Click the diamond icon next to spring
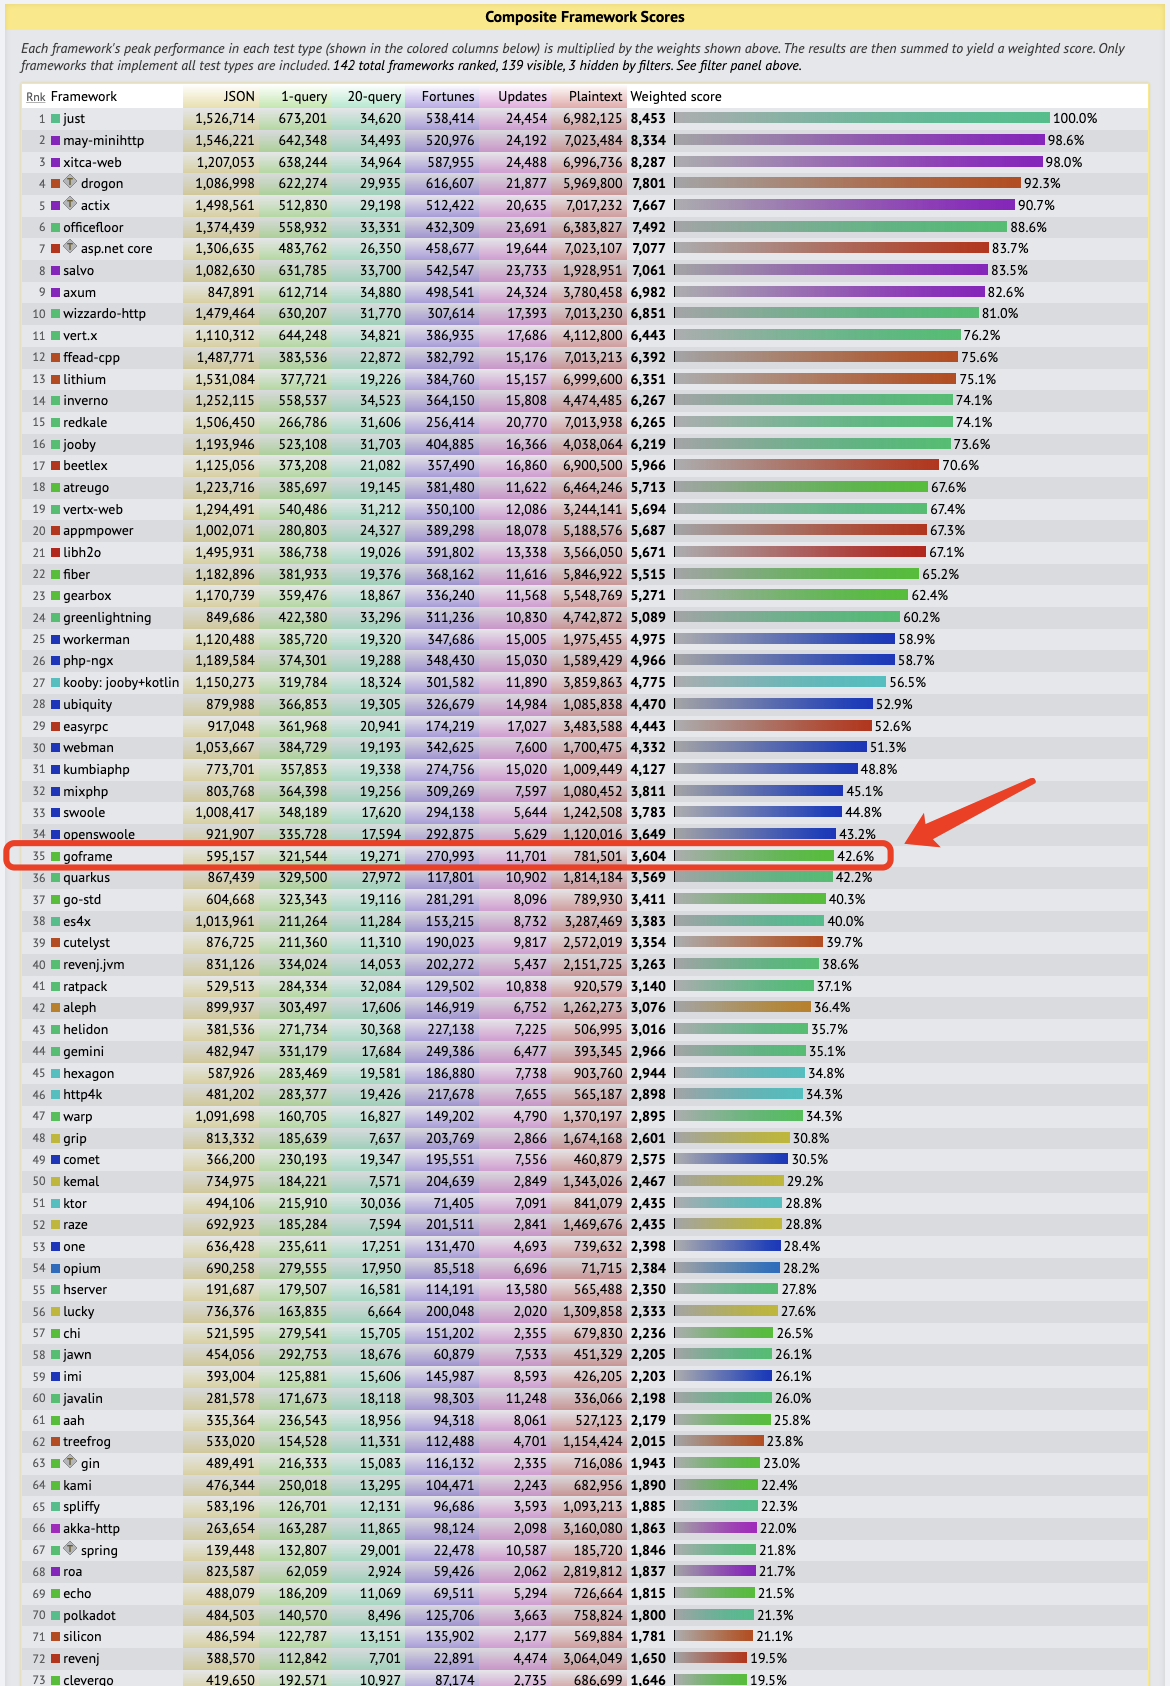 click(70, 1549)
